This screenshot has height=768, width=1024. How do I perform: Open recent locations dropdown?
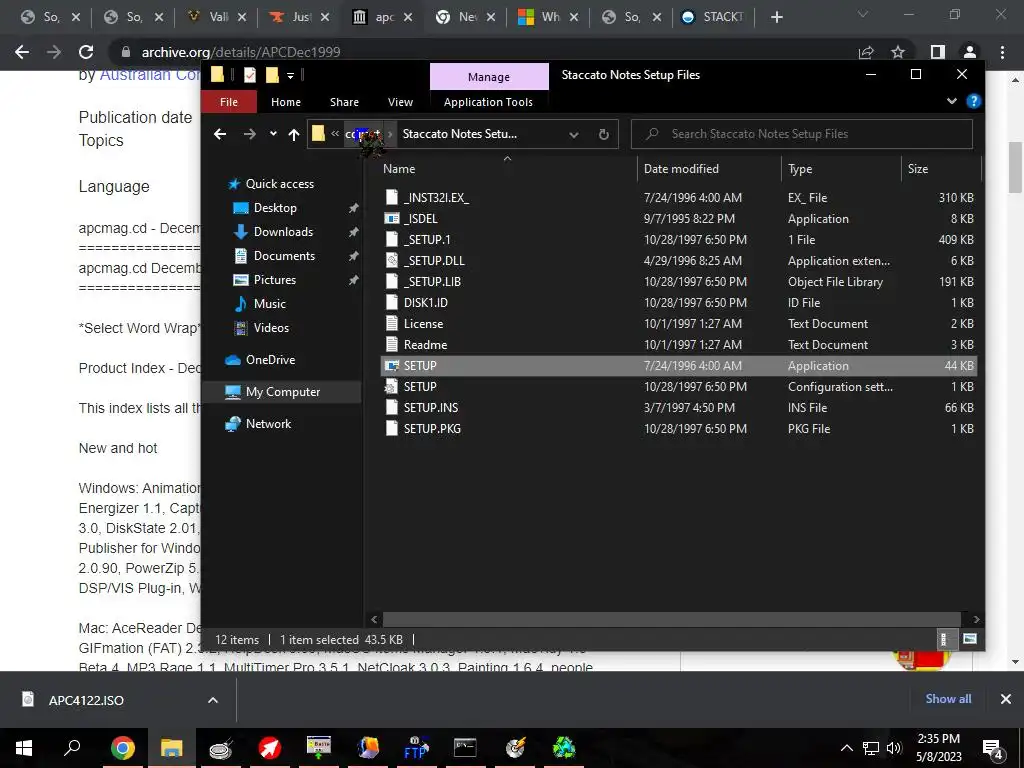click(273, 134)
